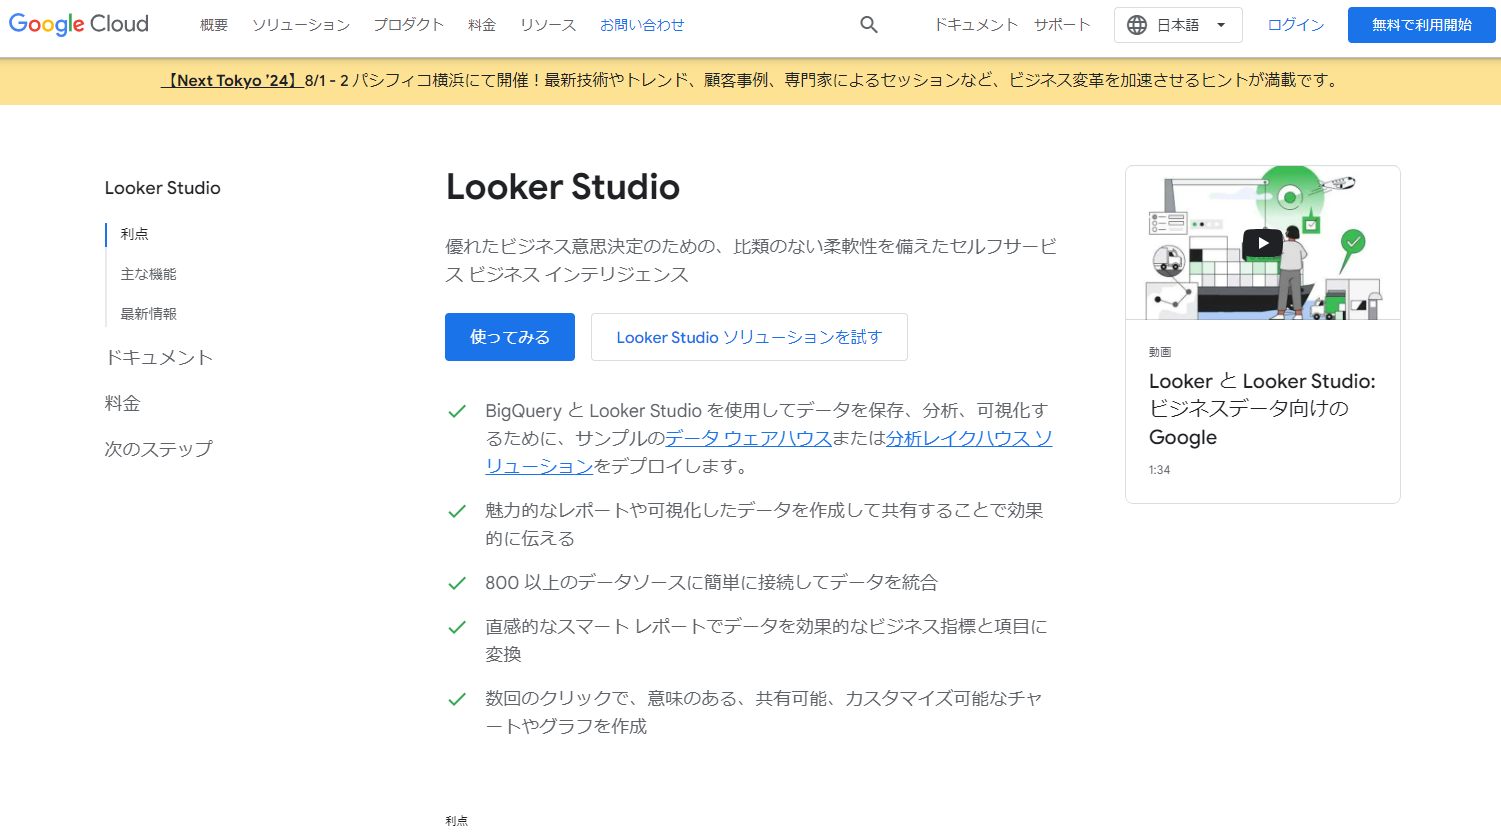Screen dimensions: 1501x840
Task: Jump to 次のステップ in sidebar
Action: pyautogui.click(x=159, y=449)
